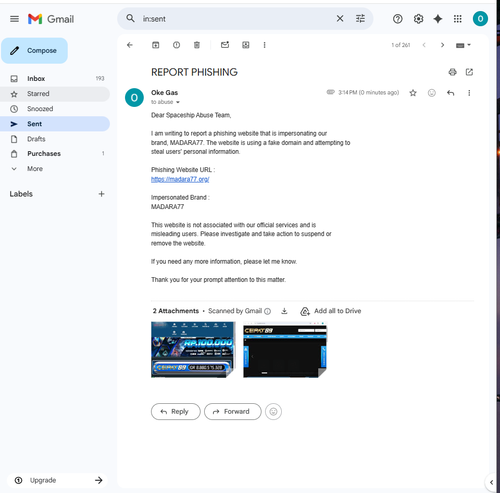Image resolution: width=500 pixels, height=493 pixels.
Task: Open the main menu hamburger icon
Action: [14, 19]
